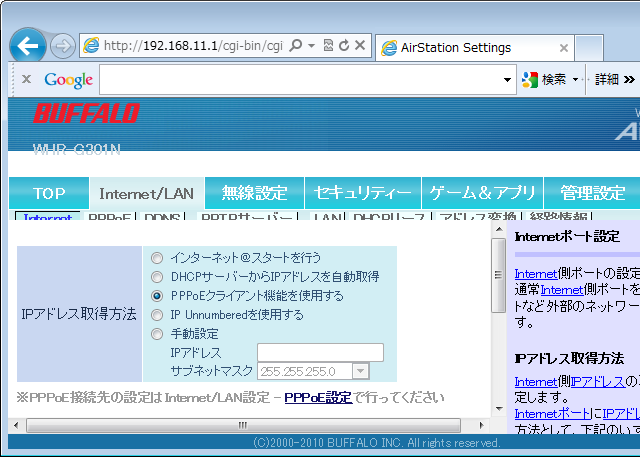Click into the Google toolbar search field

(x=300, y=79)
